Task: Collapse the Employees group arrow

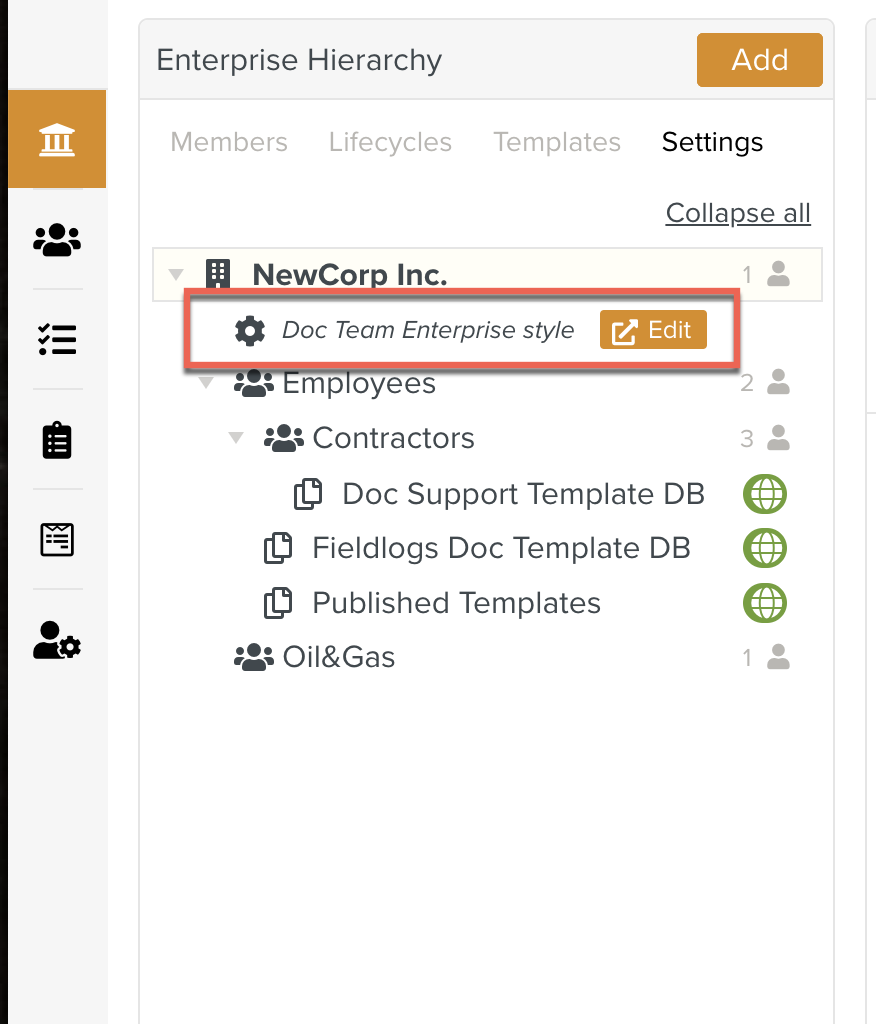Action: click(x=207, y=383)
